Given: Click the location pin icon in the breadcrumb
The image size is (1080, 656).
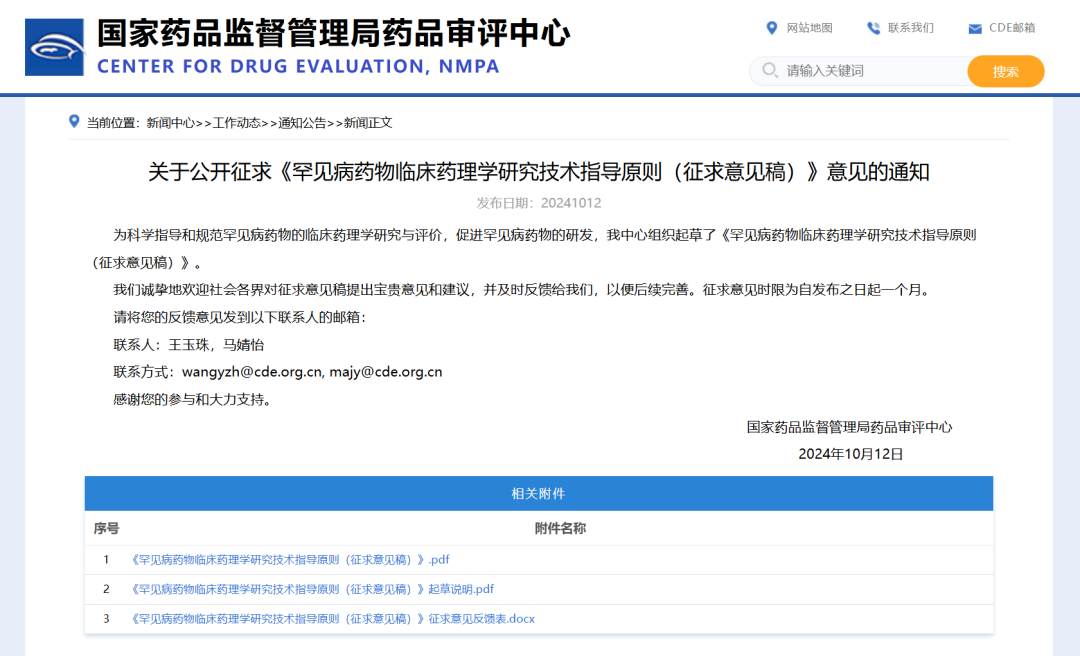Looking at the screenshot, I should point(72,121).
